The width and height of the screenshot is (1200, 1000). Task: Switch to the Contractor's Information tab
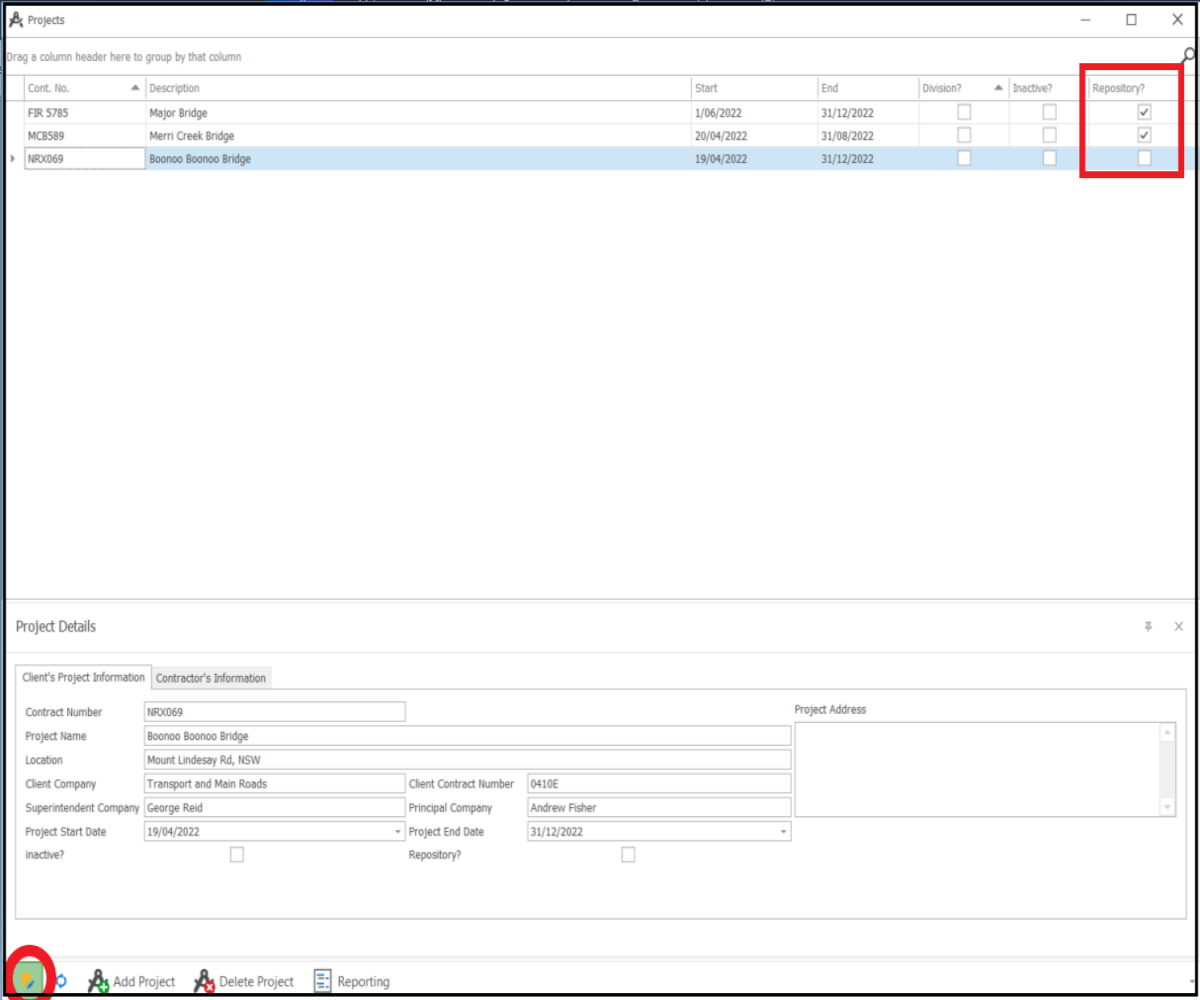[211, 677]
